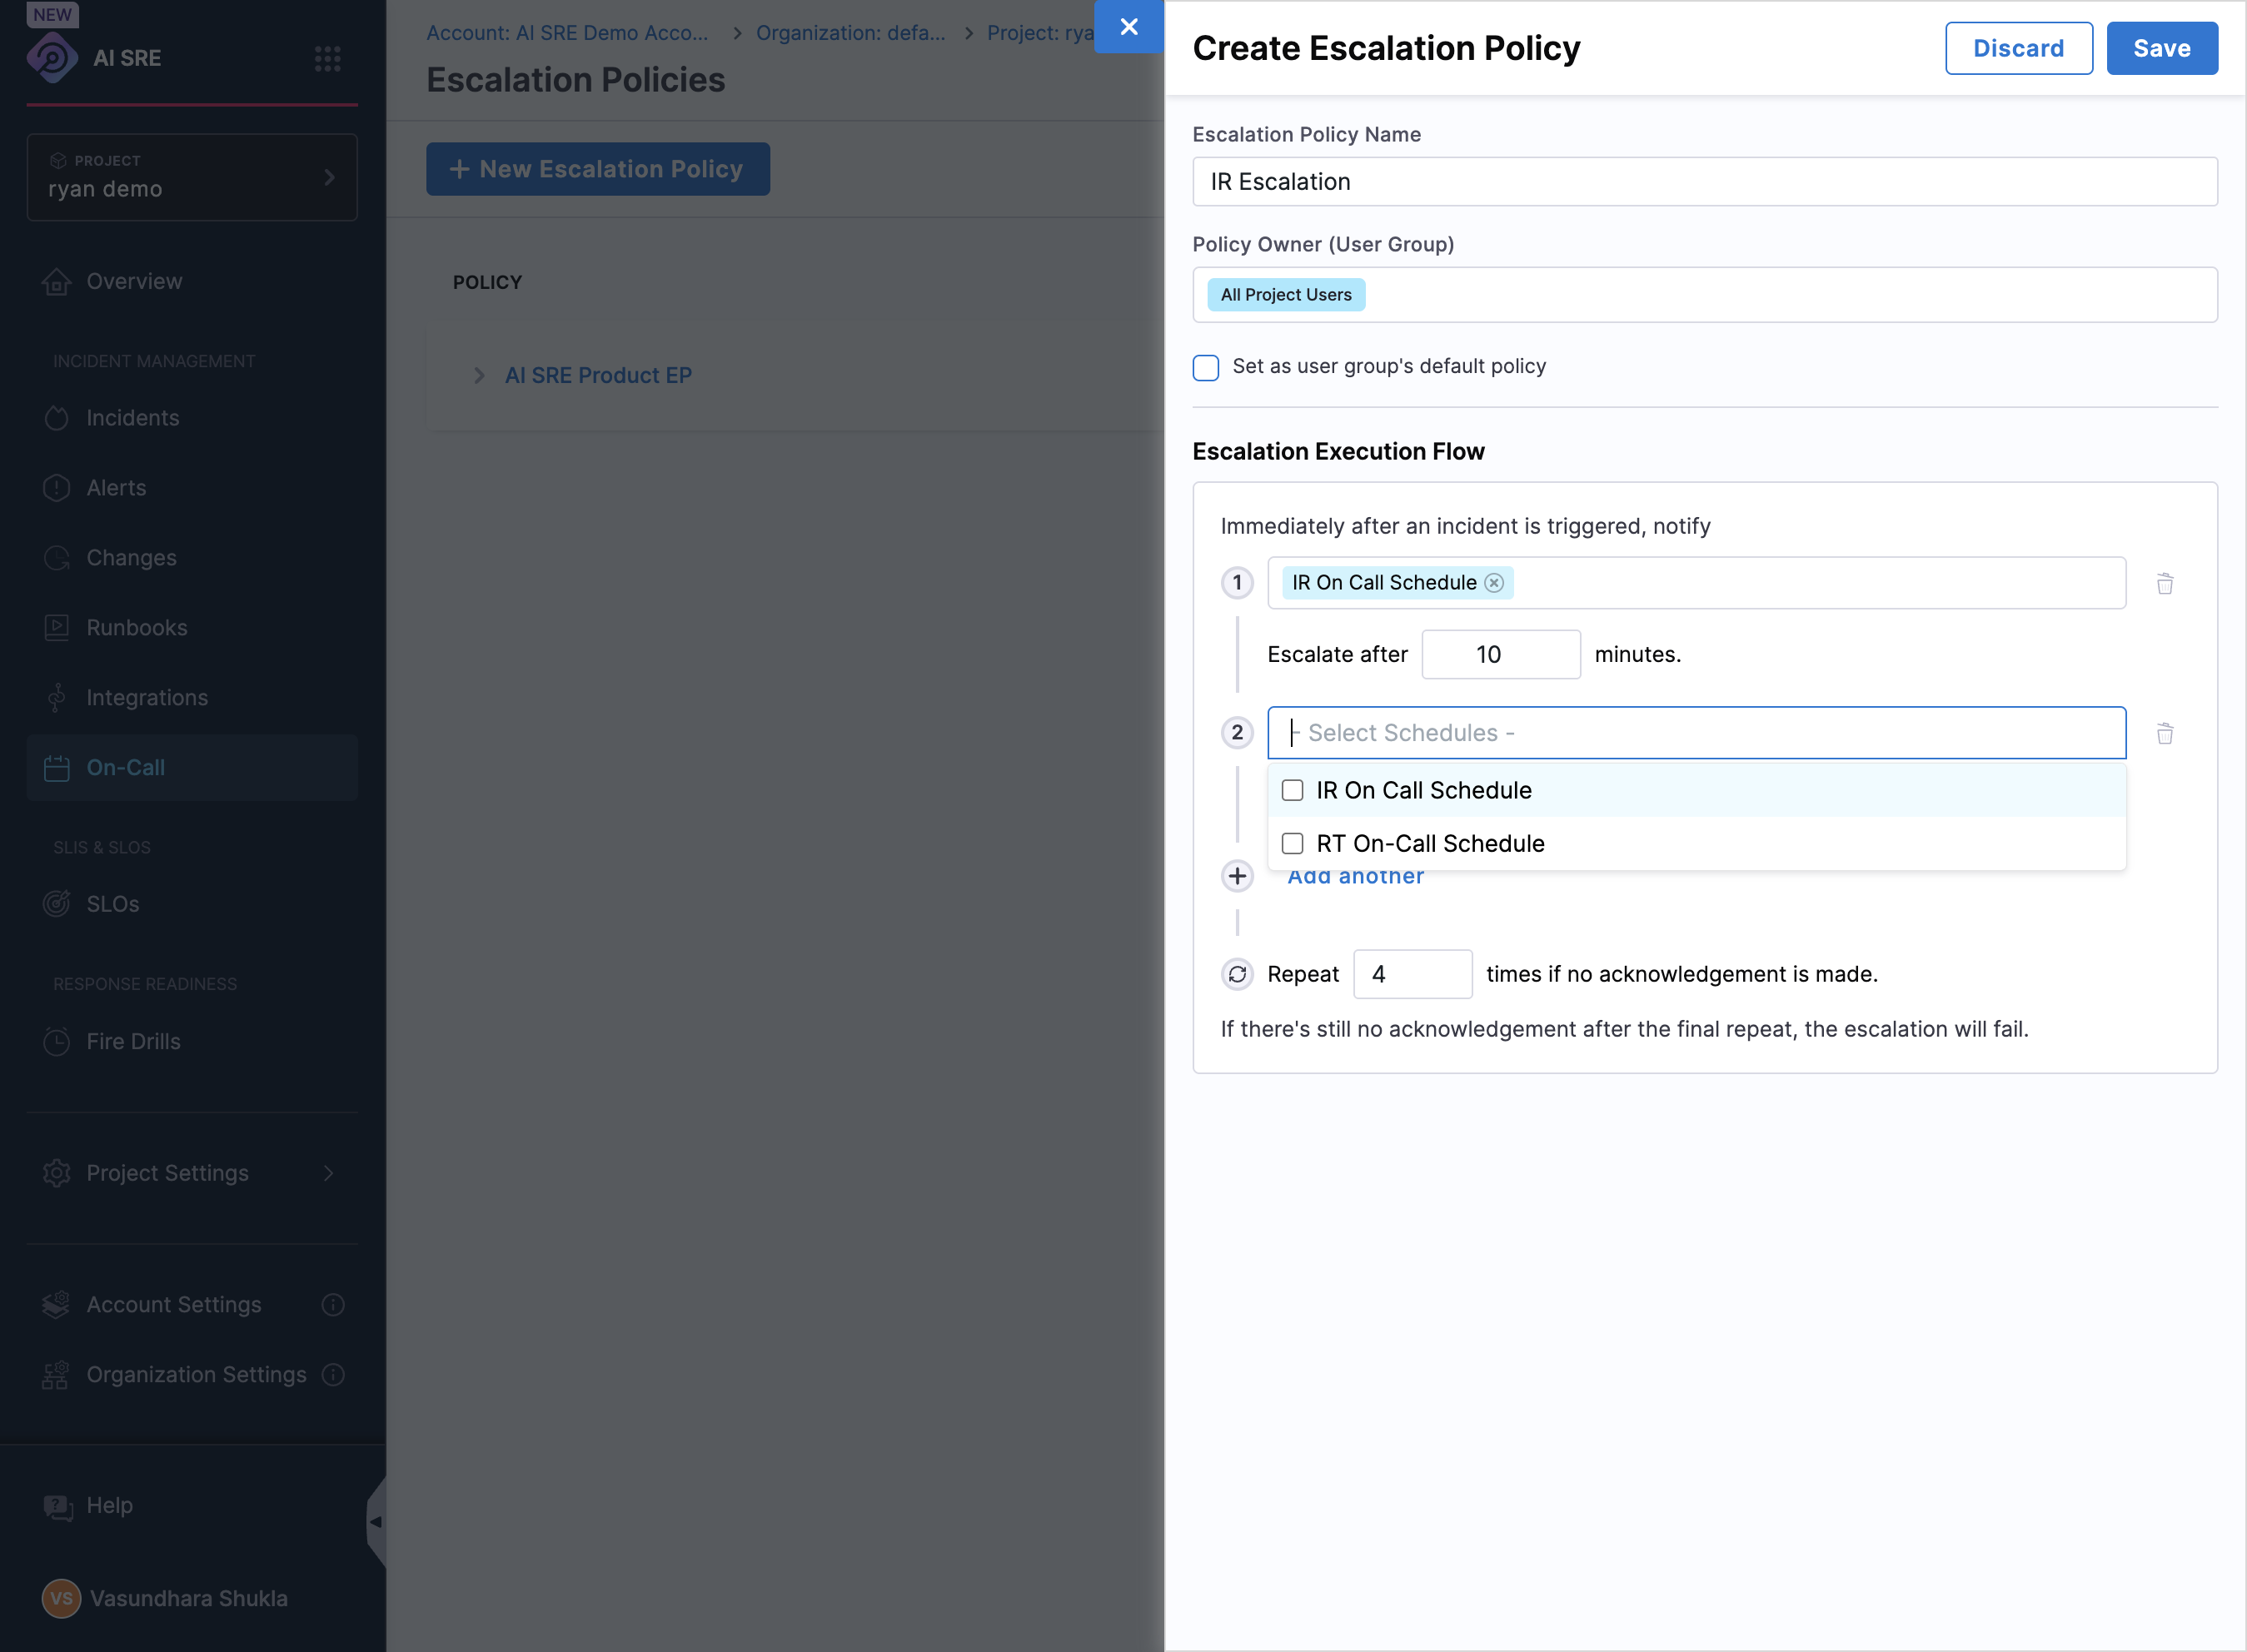The height and width of the screenshot is (1652, 2247).
Task: Click the Repeat times field
Action: click(x=1412, y=974)
